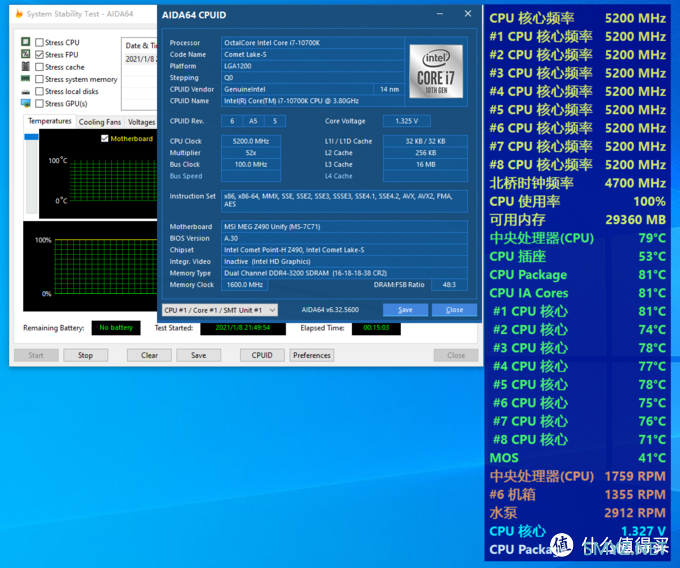The height and width of the screenshot is (568, 680).
Task: Switch to the Cooling Fans tab
Action: (x=100, y=122)
